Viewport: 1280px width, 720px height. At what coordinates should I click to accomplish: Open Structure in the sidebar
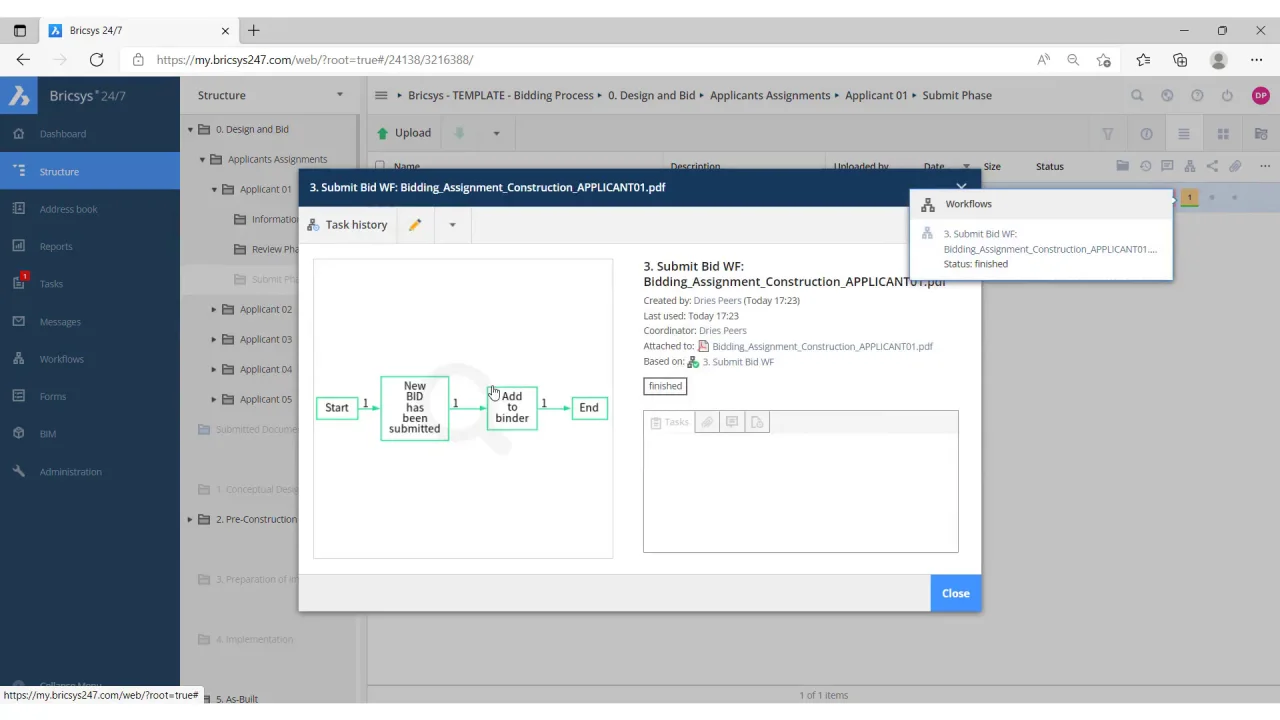[59, 172]
